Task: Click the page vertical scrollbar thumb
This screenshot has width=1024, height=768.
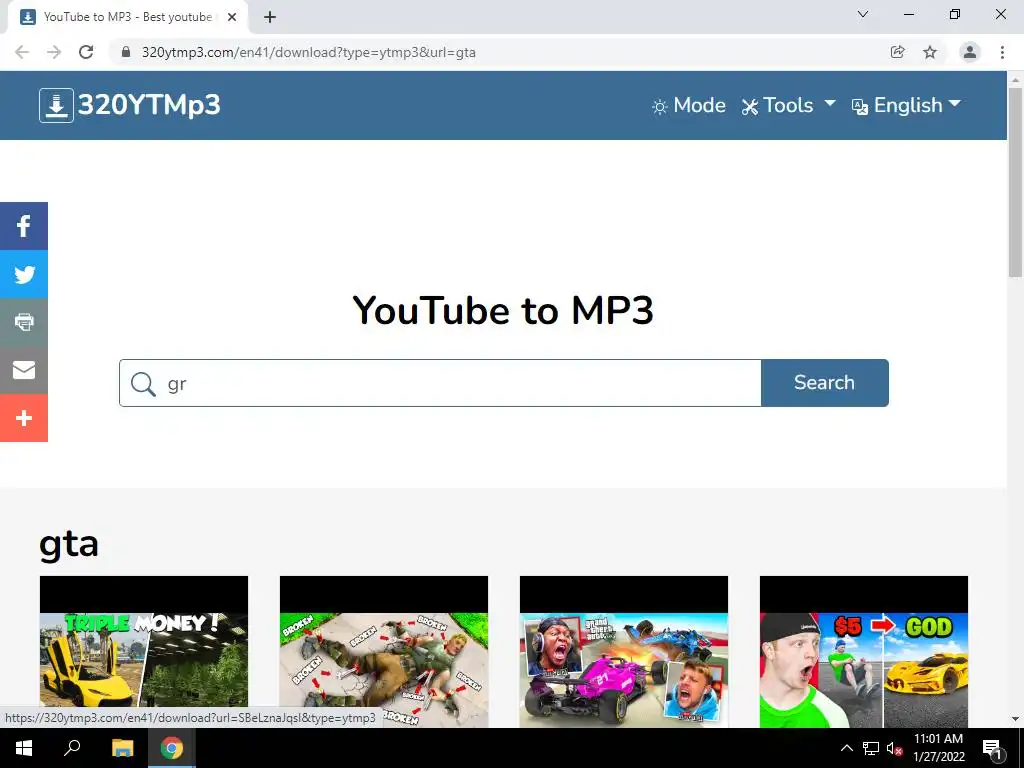Action: point(1015,183)
